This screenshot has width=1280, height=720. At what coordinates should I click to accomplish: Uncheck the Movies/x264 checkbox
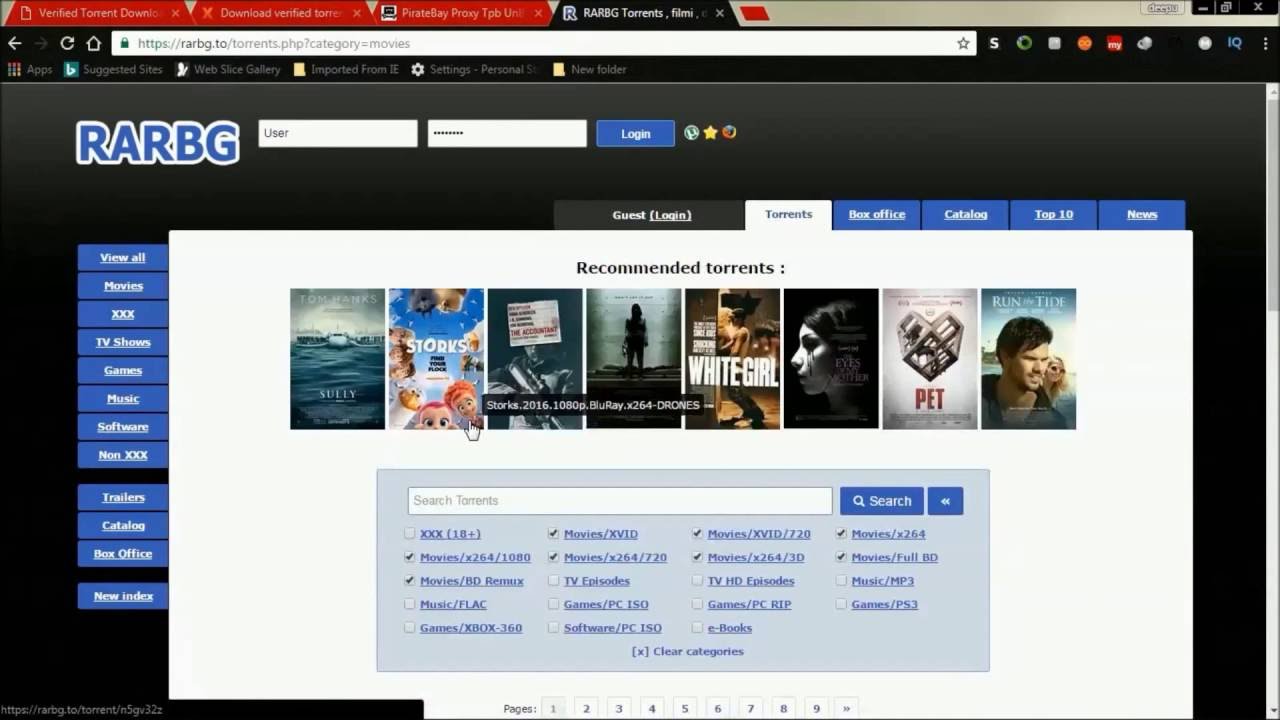tap(841, 534)
